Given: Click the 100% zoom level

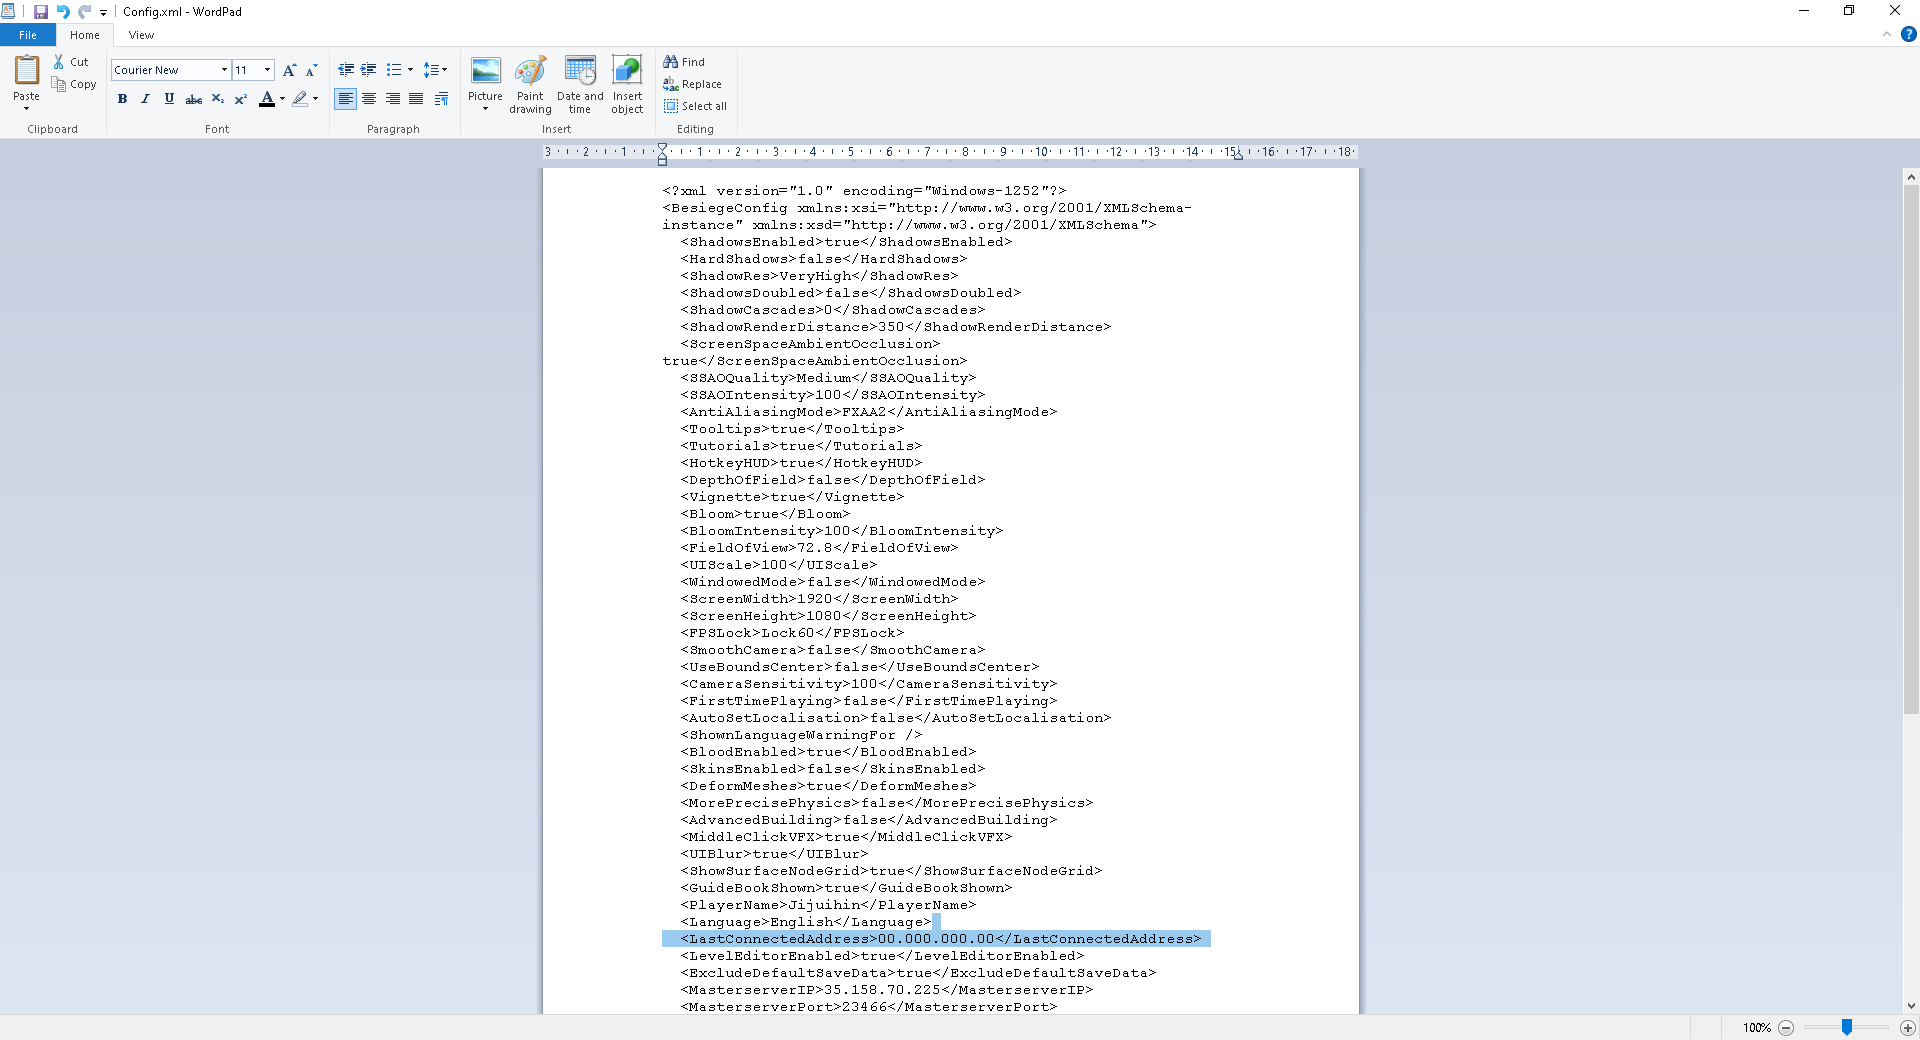Looking at the screenshot, I should 1756,1028.
